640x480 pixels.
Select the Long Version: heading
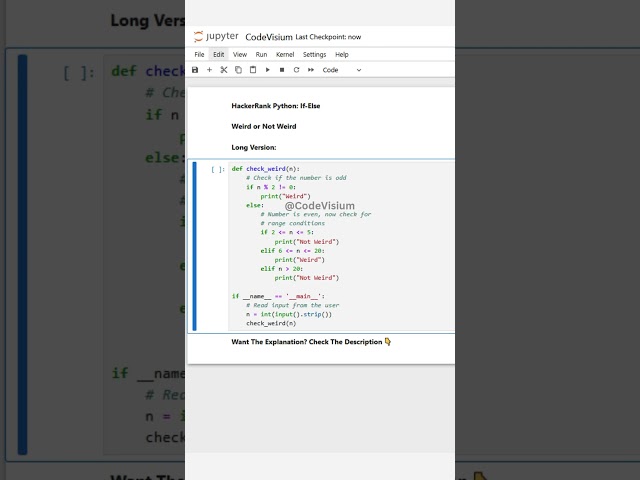click(253, 147)
